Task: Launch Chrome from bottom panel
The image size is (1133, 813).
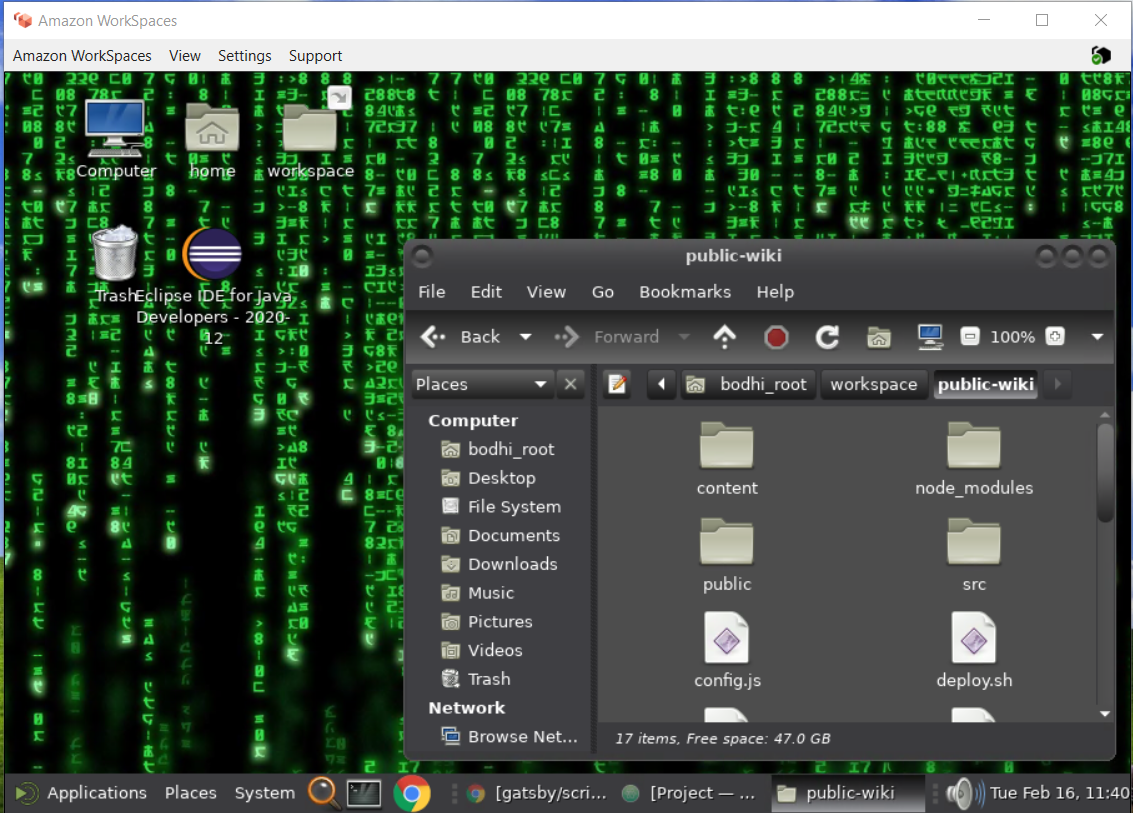Action: (412, 793)
